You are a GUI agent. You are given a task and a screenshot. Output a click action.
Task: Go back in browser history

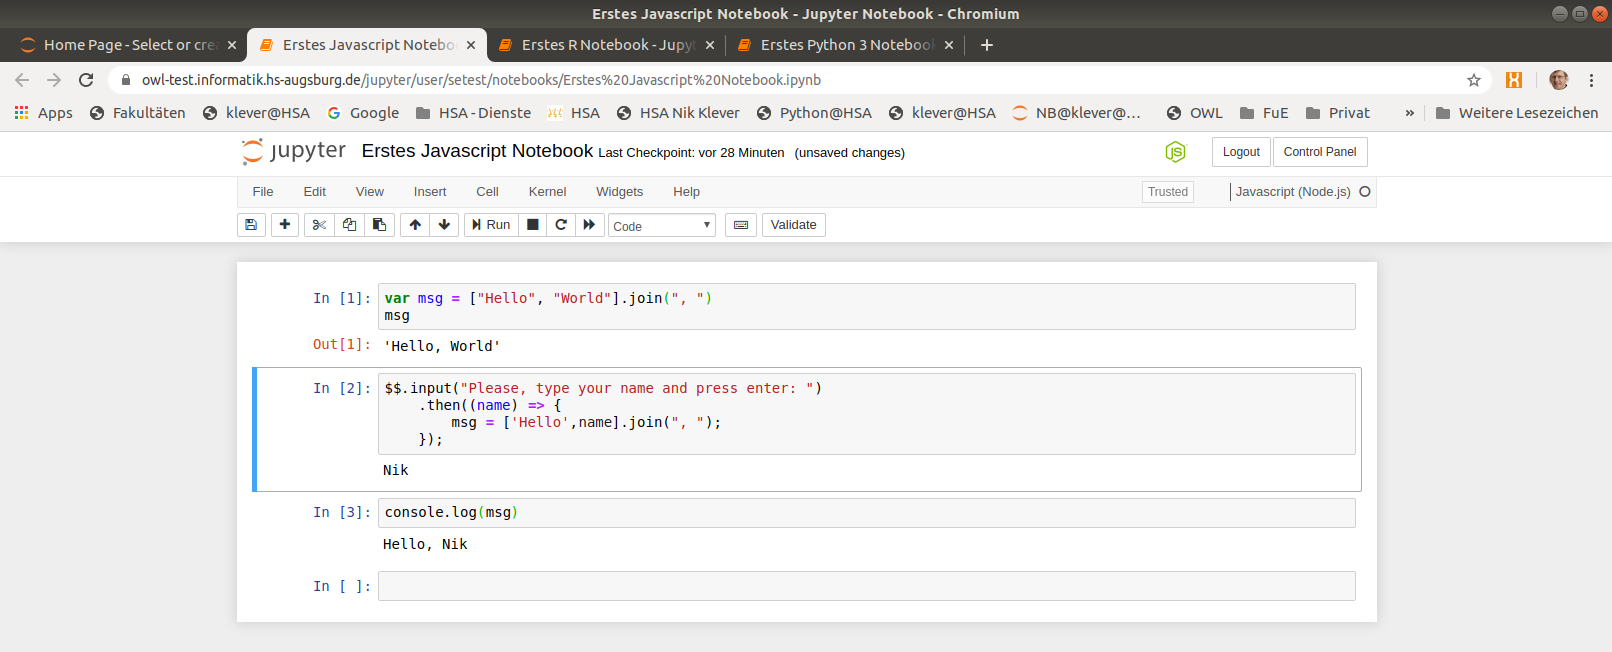[x=22, y=80]
